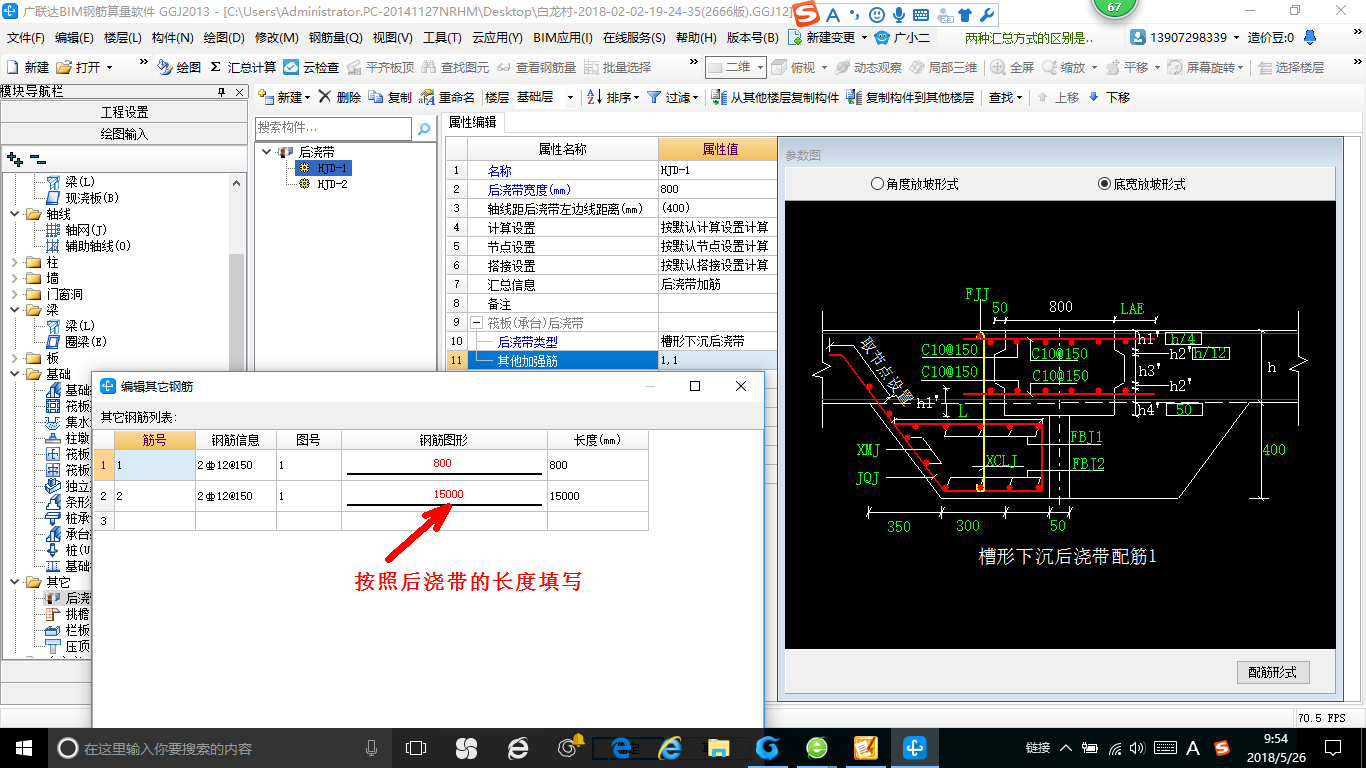1366x768 pixels.
Task: Open the 钢筋量(Q) menu
Action: (335, 37)
